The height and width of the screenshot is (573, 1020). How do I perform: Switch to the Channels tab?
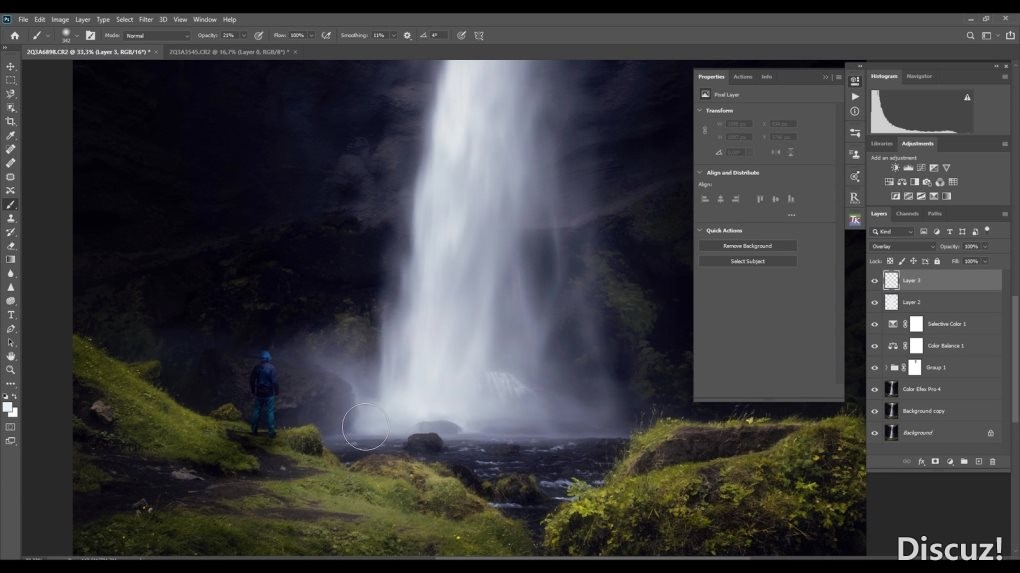pyautogui.click(x=907, y=213)
